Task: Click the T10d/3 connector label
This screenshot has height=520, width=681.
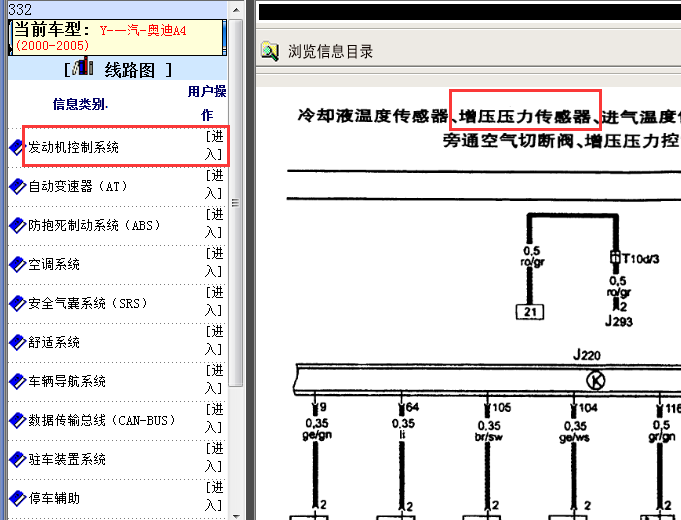Action: click(641, 259)
